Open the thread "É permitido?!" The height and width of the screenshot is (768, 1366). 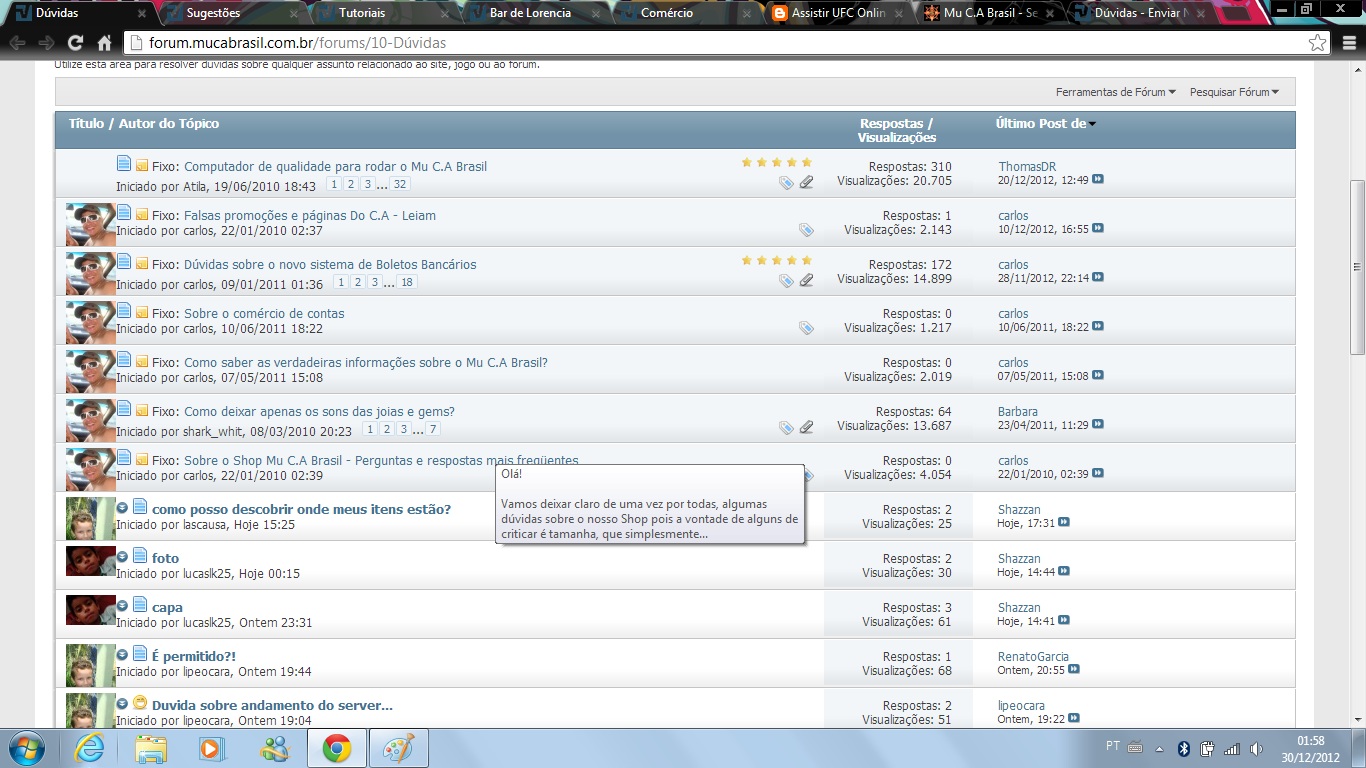(194, 656)
